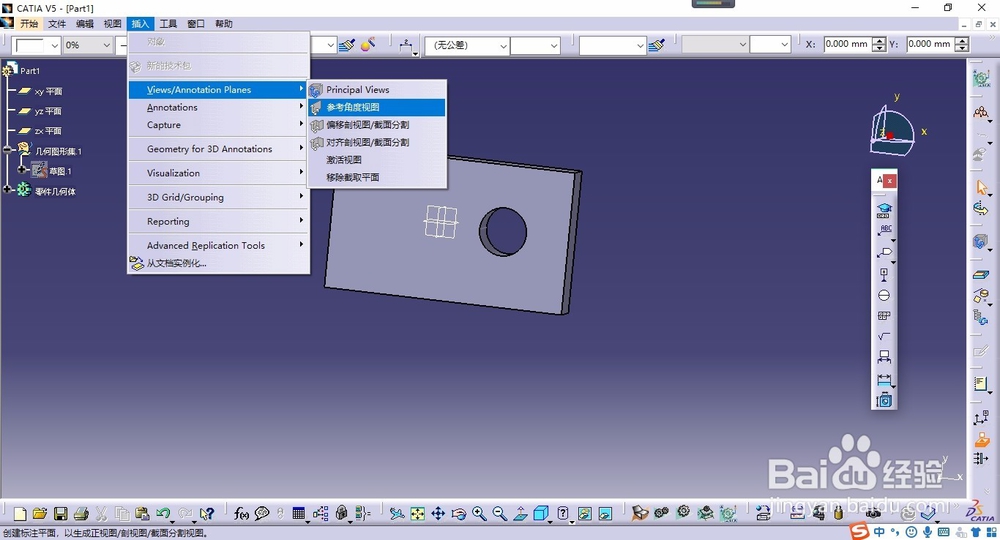Select the xy 平面 tree item
This screenshot has width=1000, height=540.
[41, 91]
